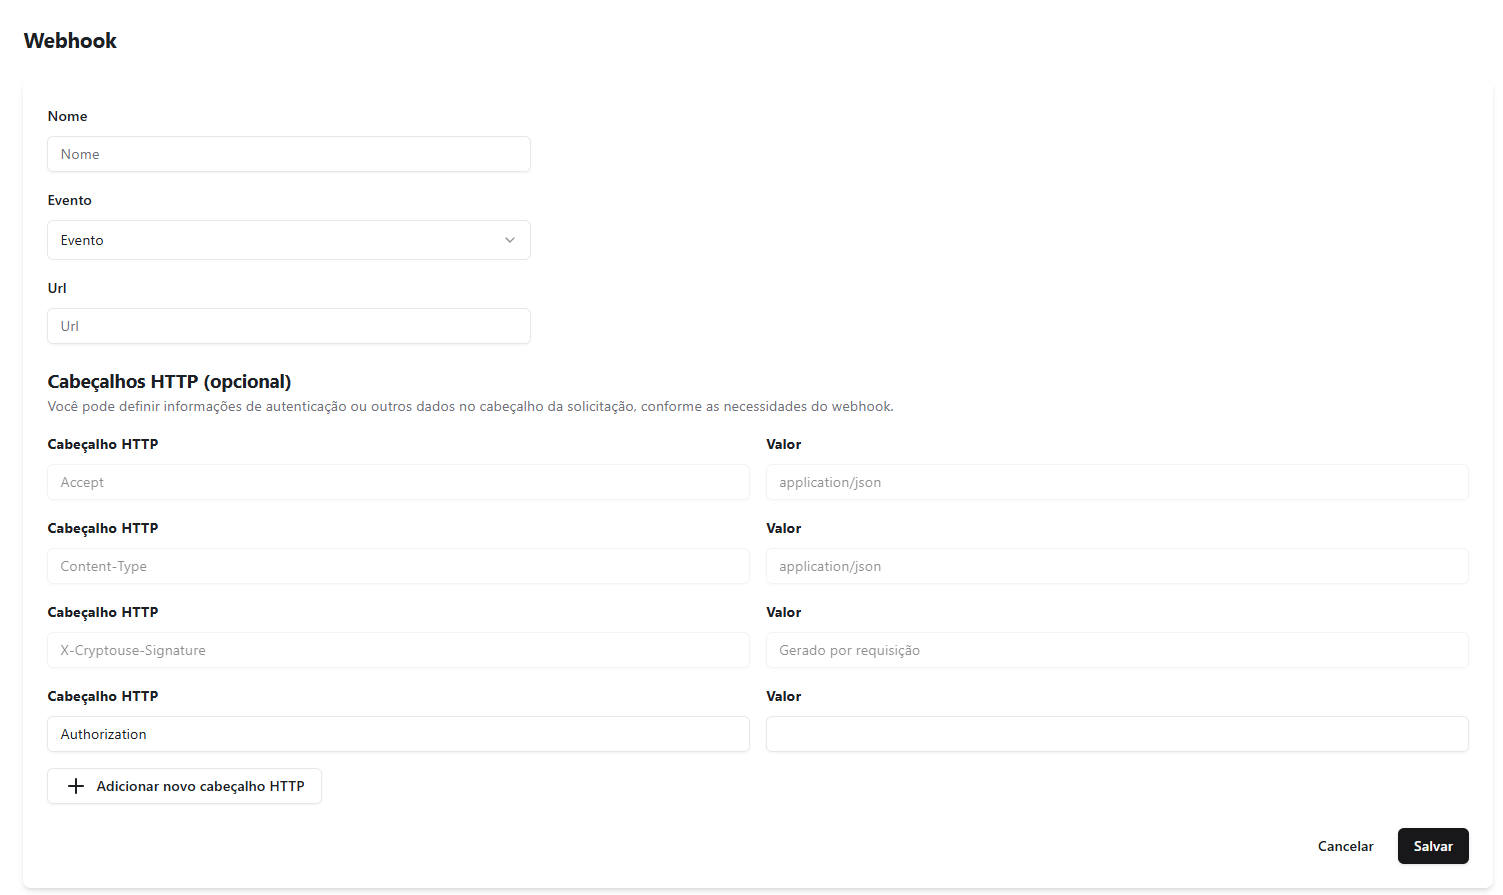The width and height of the screenshot is (1503, 895).
Task: Click the plus icon to add header
Action: (x=75, y=786)
